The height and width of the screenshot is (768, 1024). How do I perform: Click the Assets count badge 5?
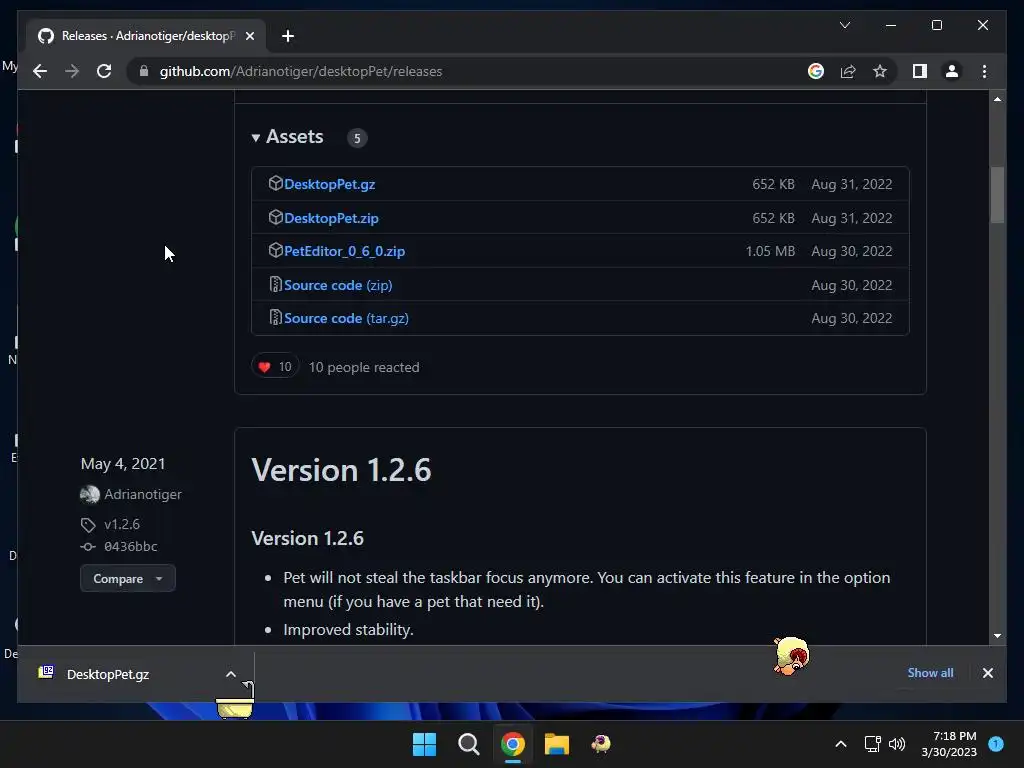coord(357,138)
